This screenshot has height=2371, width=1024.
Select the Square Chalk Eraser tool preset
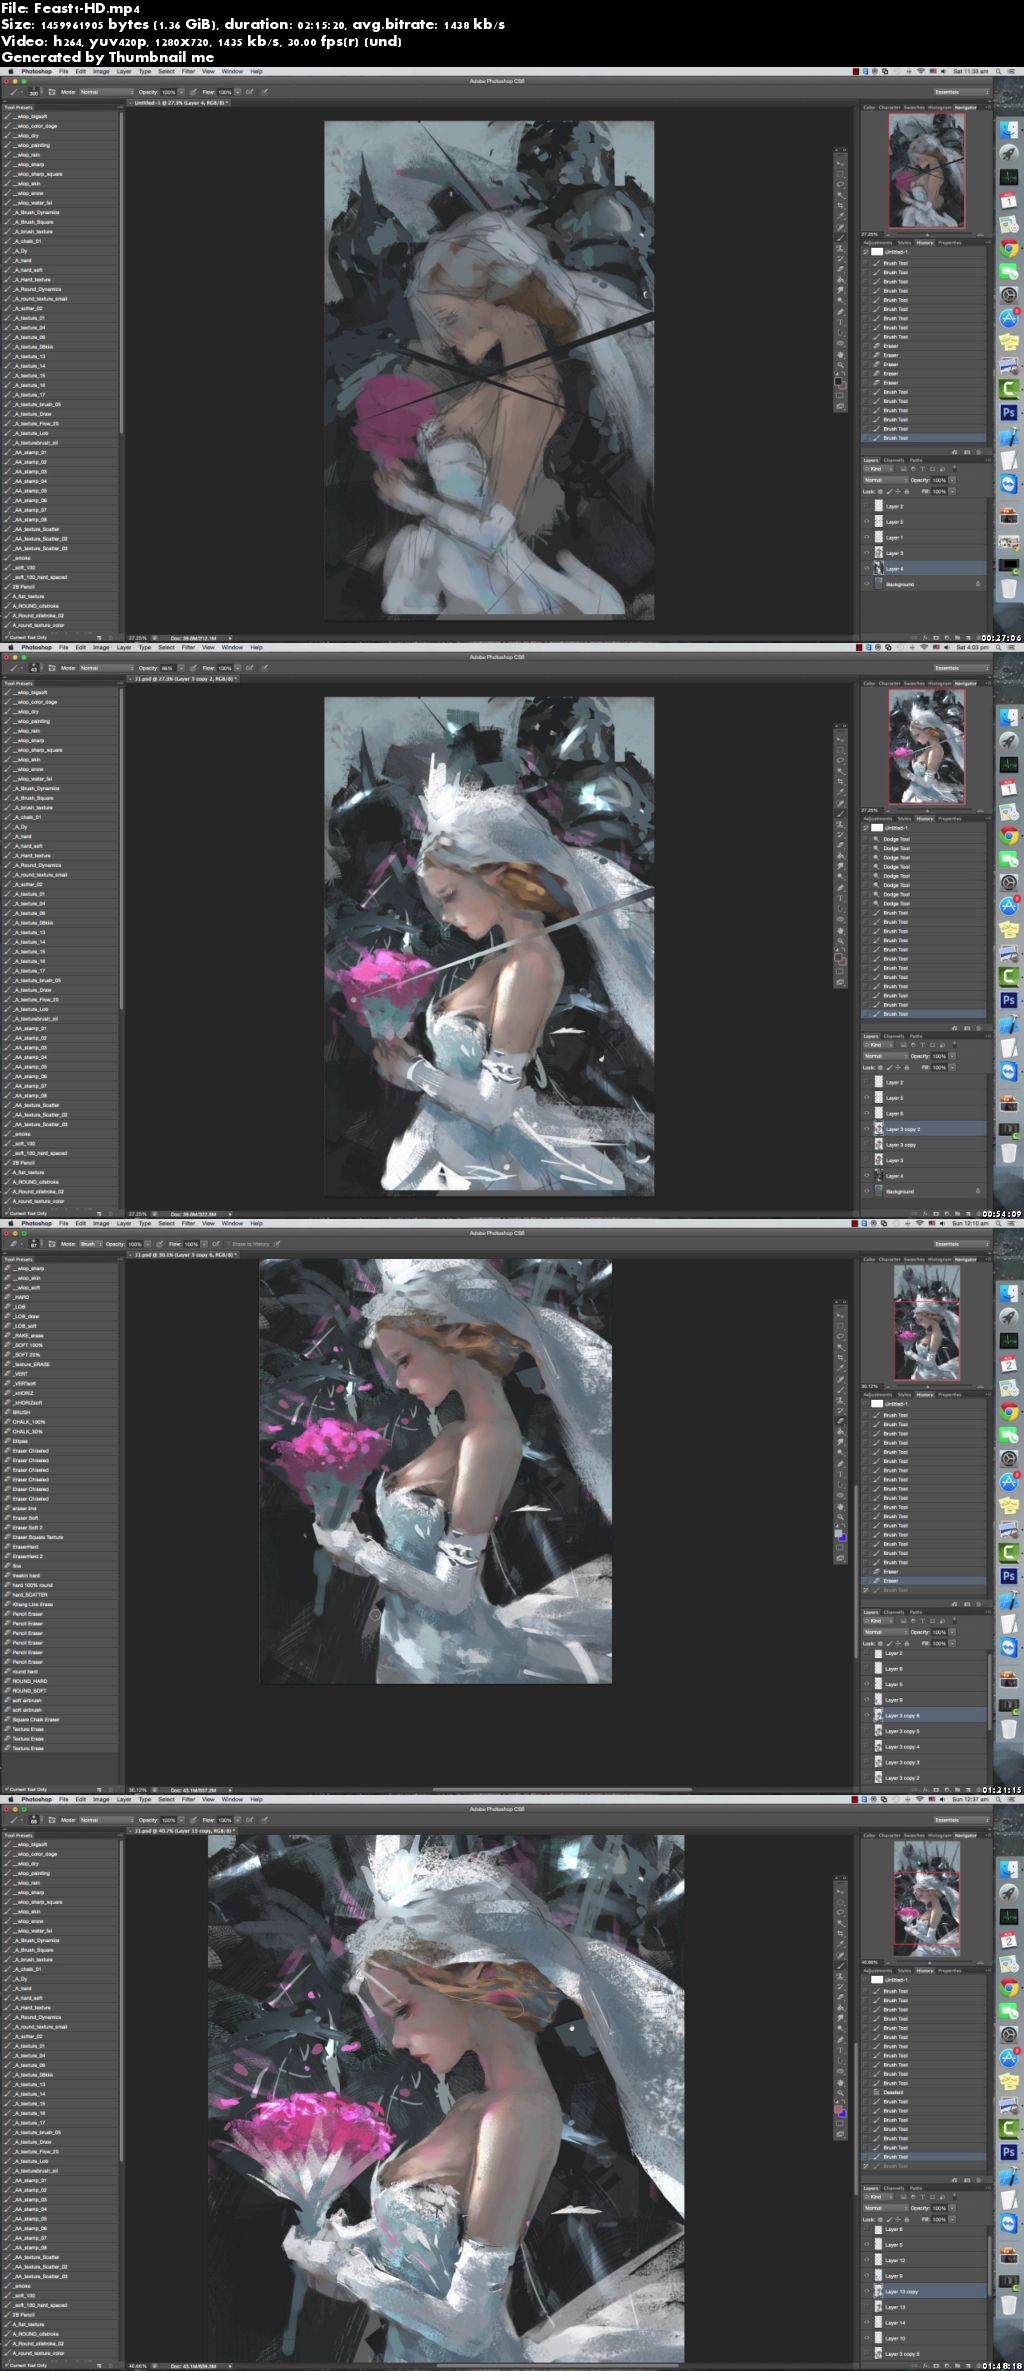click(x=36, y=1720)
